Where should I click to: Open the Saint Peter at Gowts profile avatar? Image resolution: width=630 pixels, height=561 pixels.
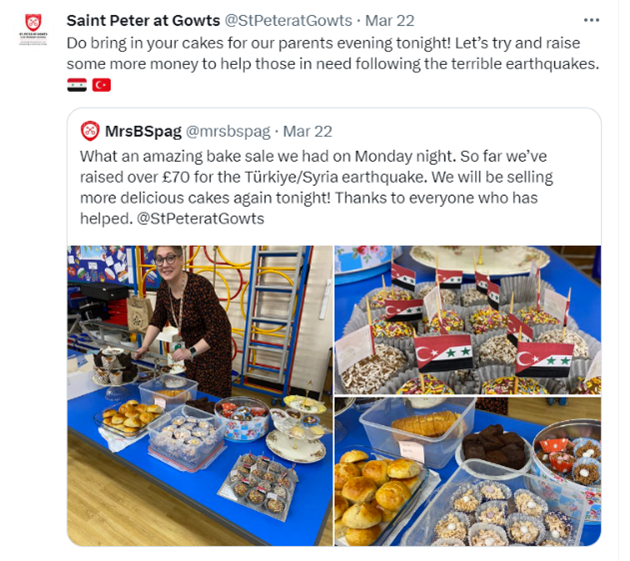(33, 29)
